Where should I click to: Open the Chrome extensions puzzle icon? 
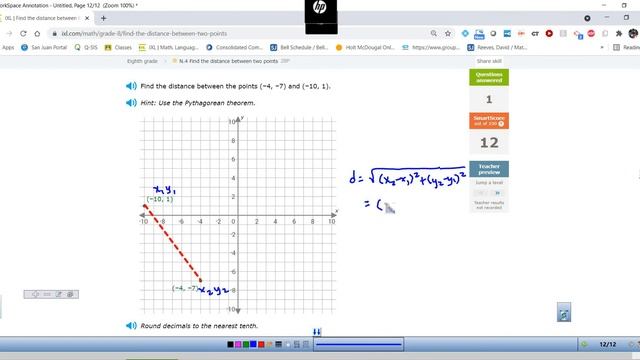pos(619,33)
